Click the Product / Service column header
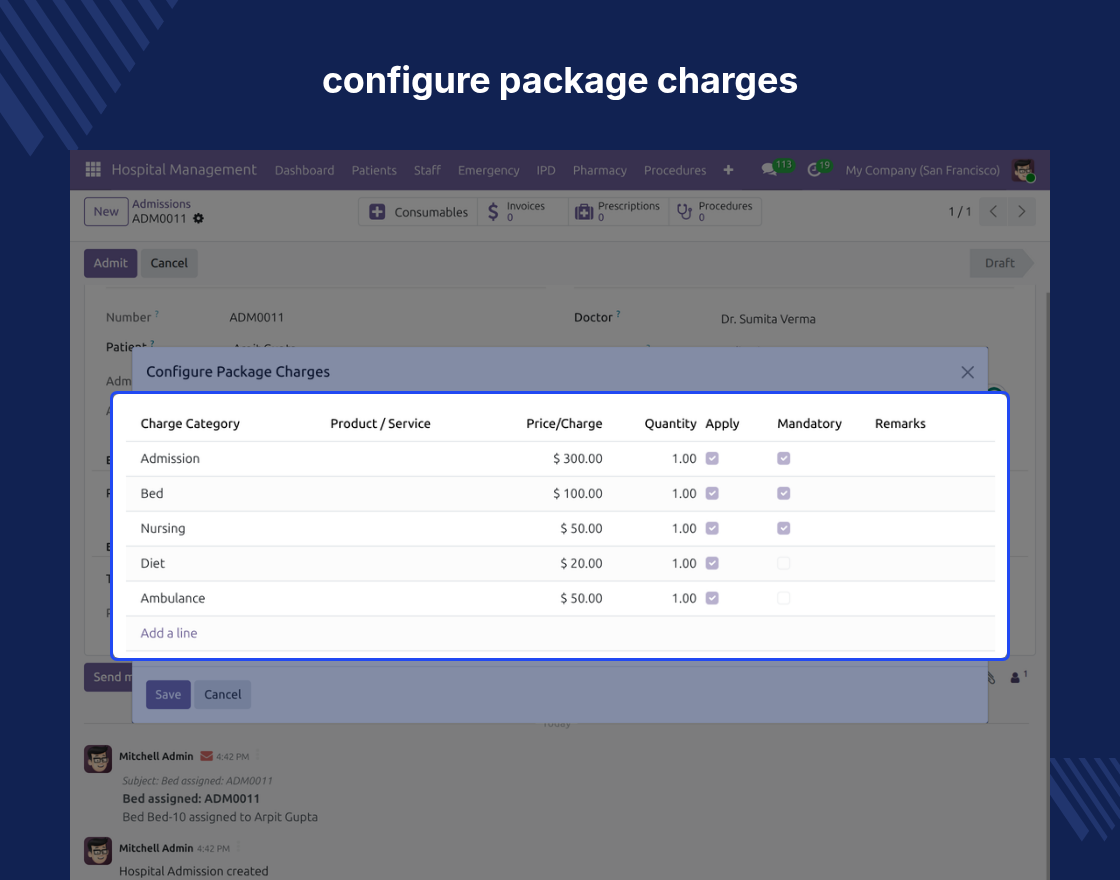1120x880 pixels. (x=380, y=424)
